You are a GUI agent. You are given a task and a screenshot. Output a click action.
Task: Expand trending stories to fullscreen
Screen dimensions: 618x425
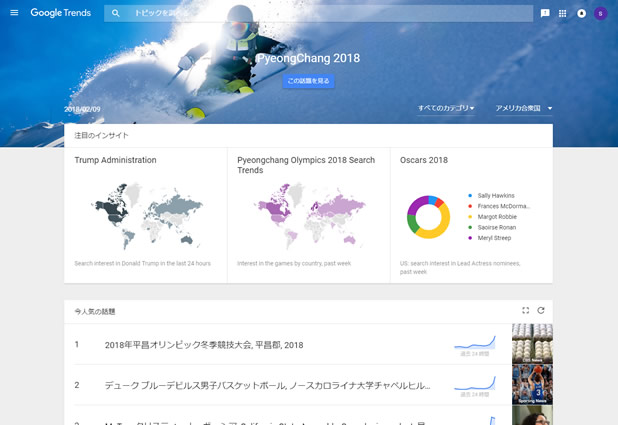525,311
